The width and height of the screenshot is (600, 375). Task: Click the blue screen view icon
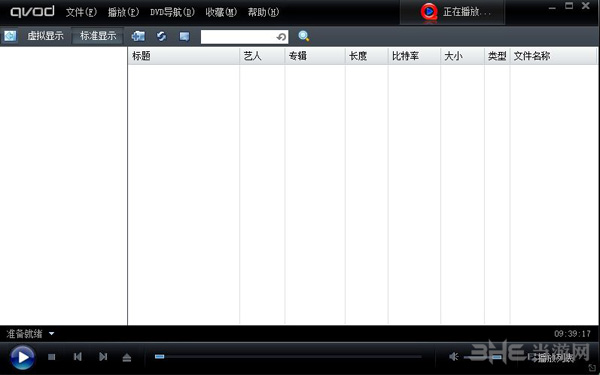click(x=184, y=36)
